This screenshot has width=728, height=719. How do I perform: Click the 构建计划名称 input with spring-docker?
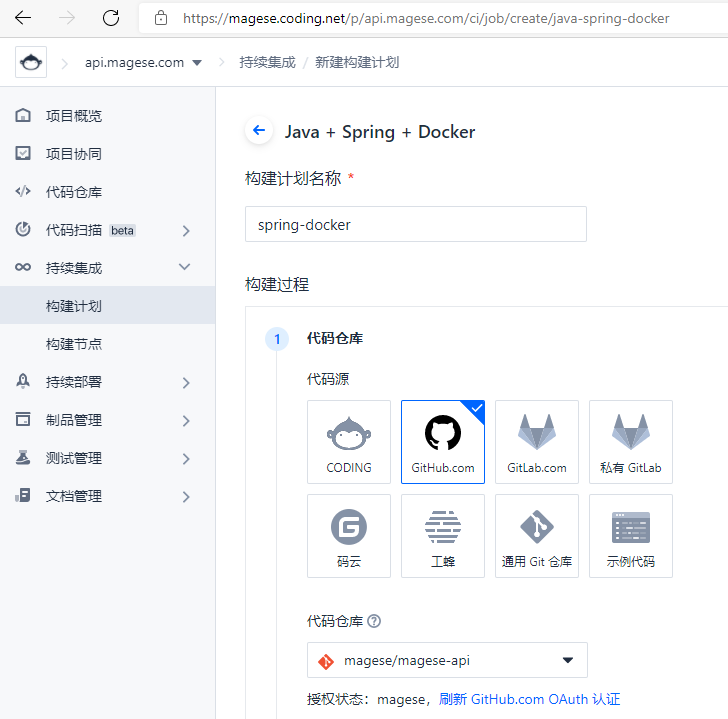point(416,224)
